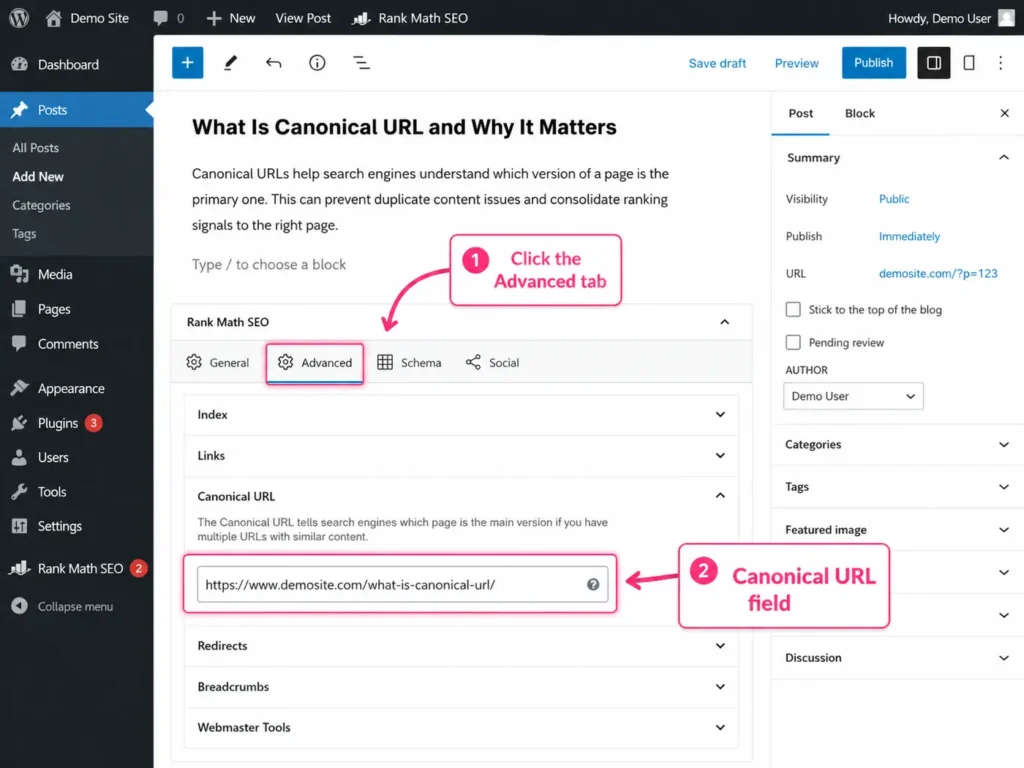The height and width of the screenshot is (768, 1024).
Task: Click the WordPress logo icon
Action: [20, 18]
